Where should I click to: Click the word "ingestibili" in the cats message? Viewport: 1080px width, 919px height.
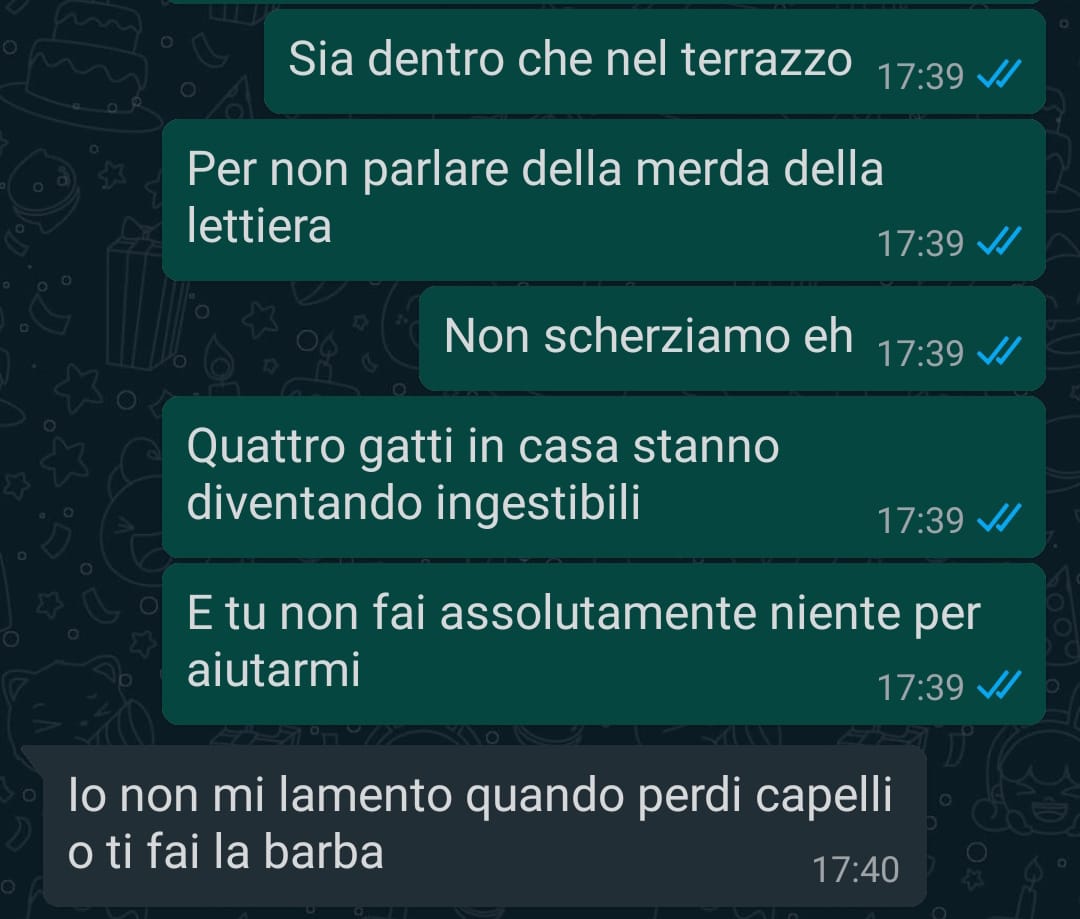538,504
